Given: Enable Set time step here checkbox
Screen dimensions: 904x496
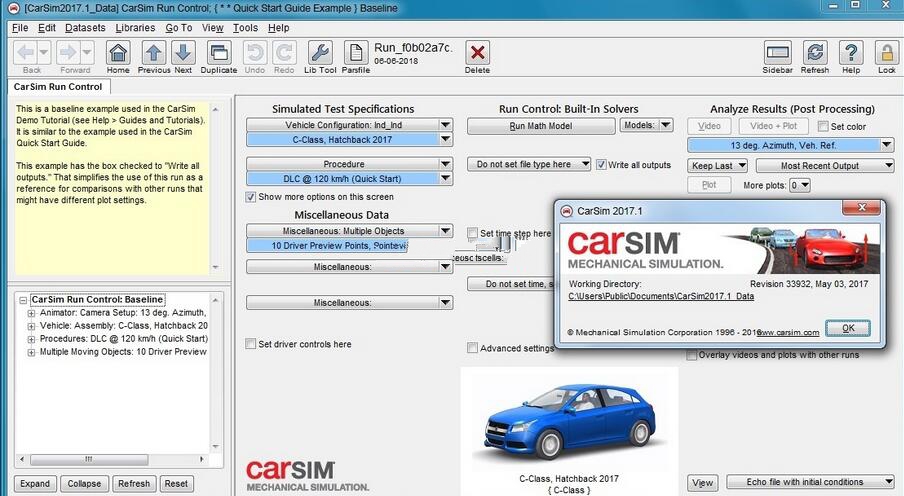Looking at the screenshot, I should (x=472, y=233).
